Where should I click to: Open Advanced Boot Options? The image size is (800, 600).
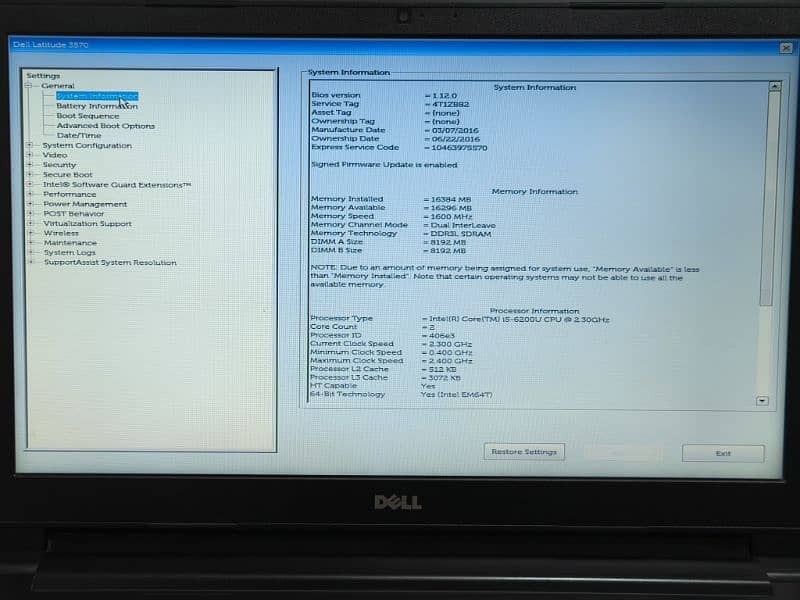pos(105,126)
